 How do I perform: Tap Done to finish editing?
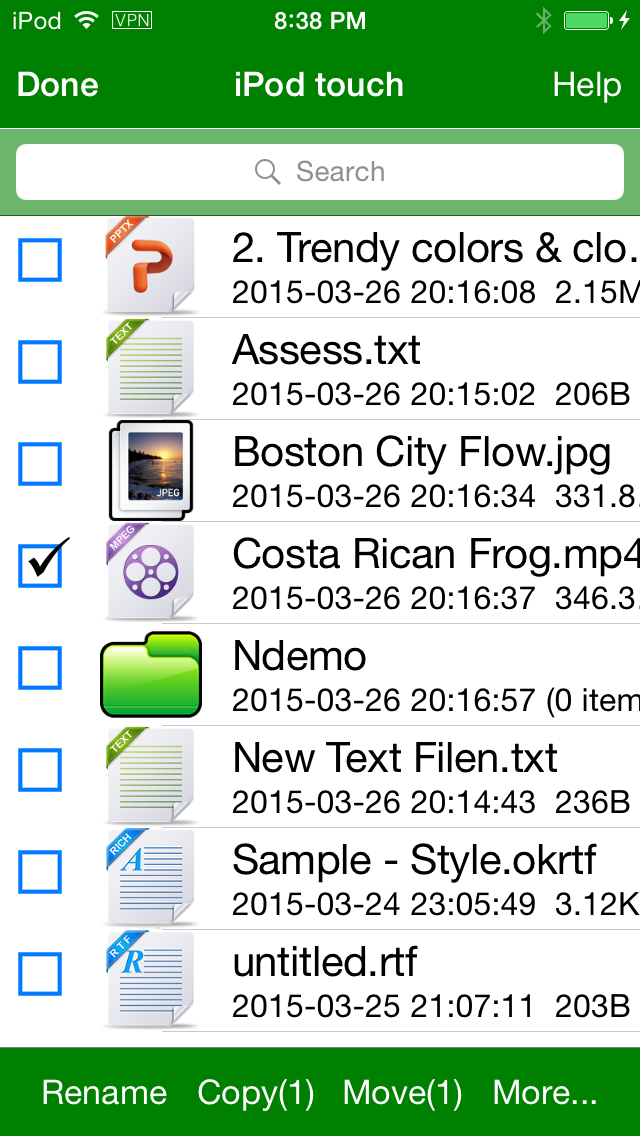(x=57, y=85)
